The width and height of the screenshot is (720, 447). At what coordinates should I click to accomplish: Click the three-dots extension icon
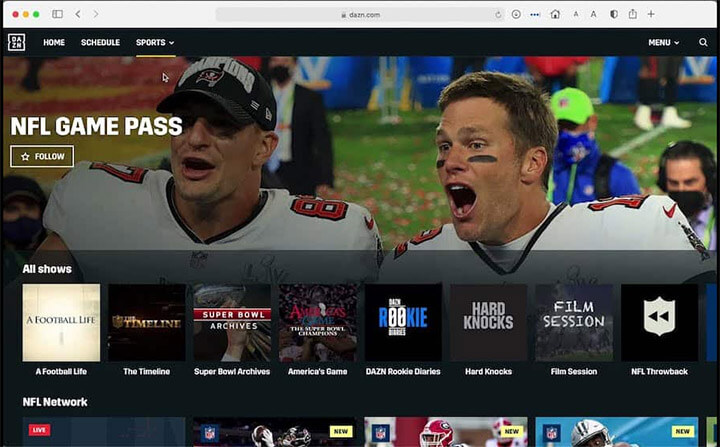[534, 15]
